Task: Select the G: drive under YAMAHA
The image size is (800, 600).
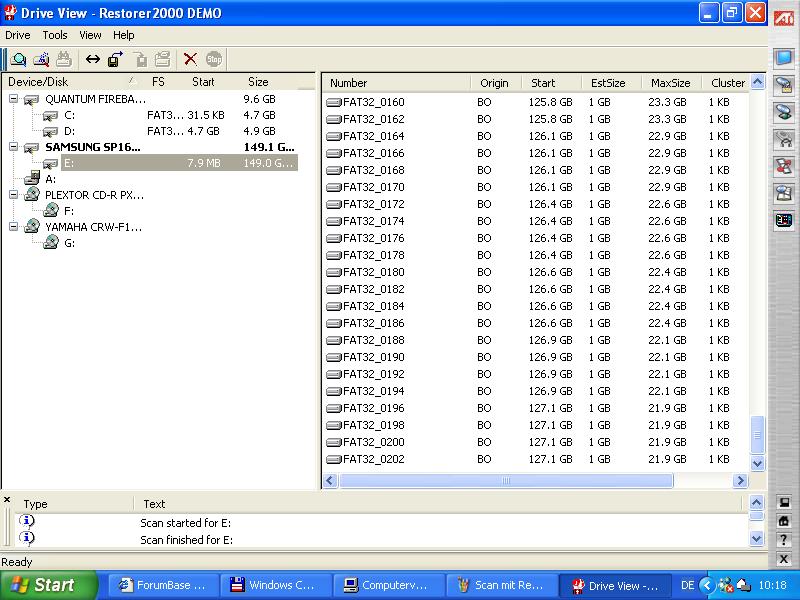Action: point(69,243)
